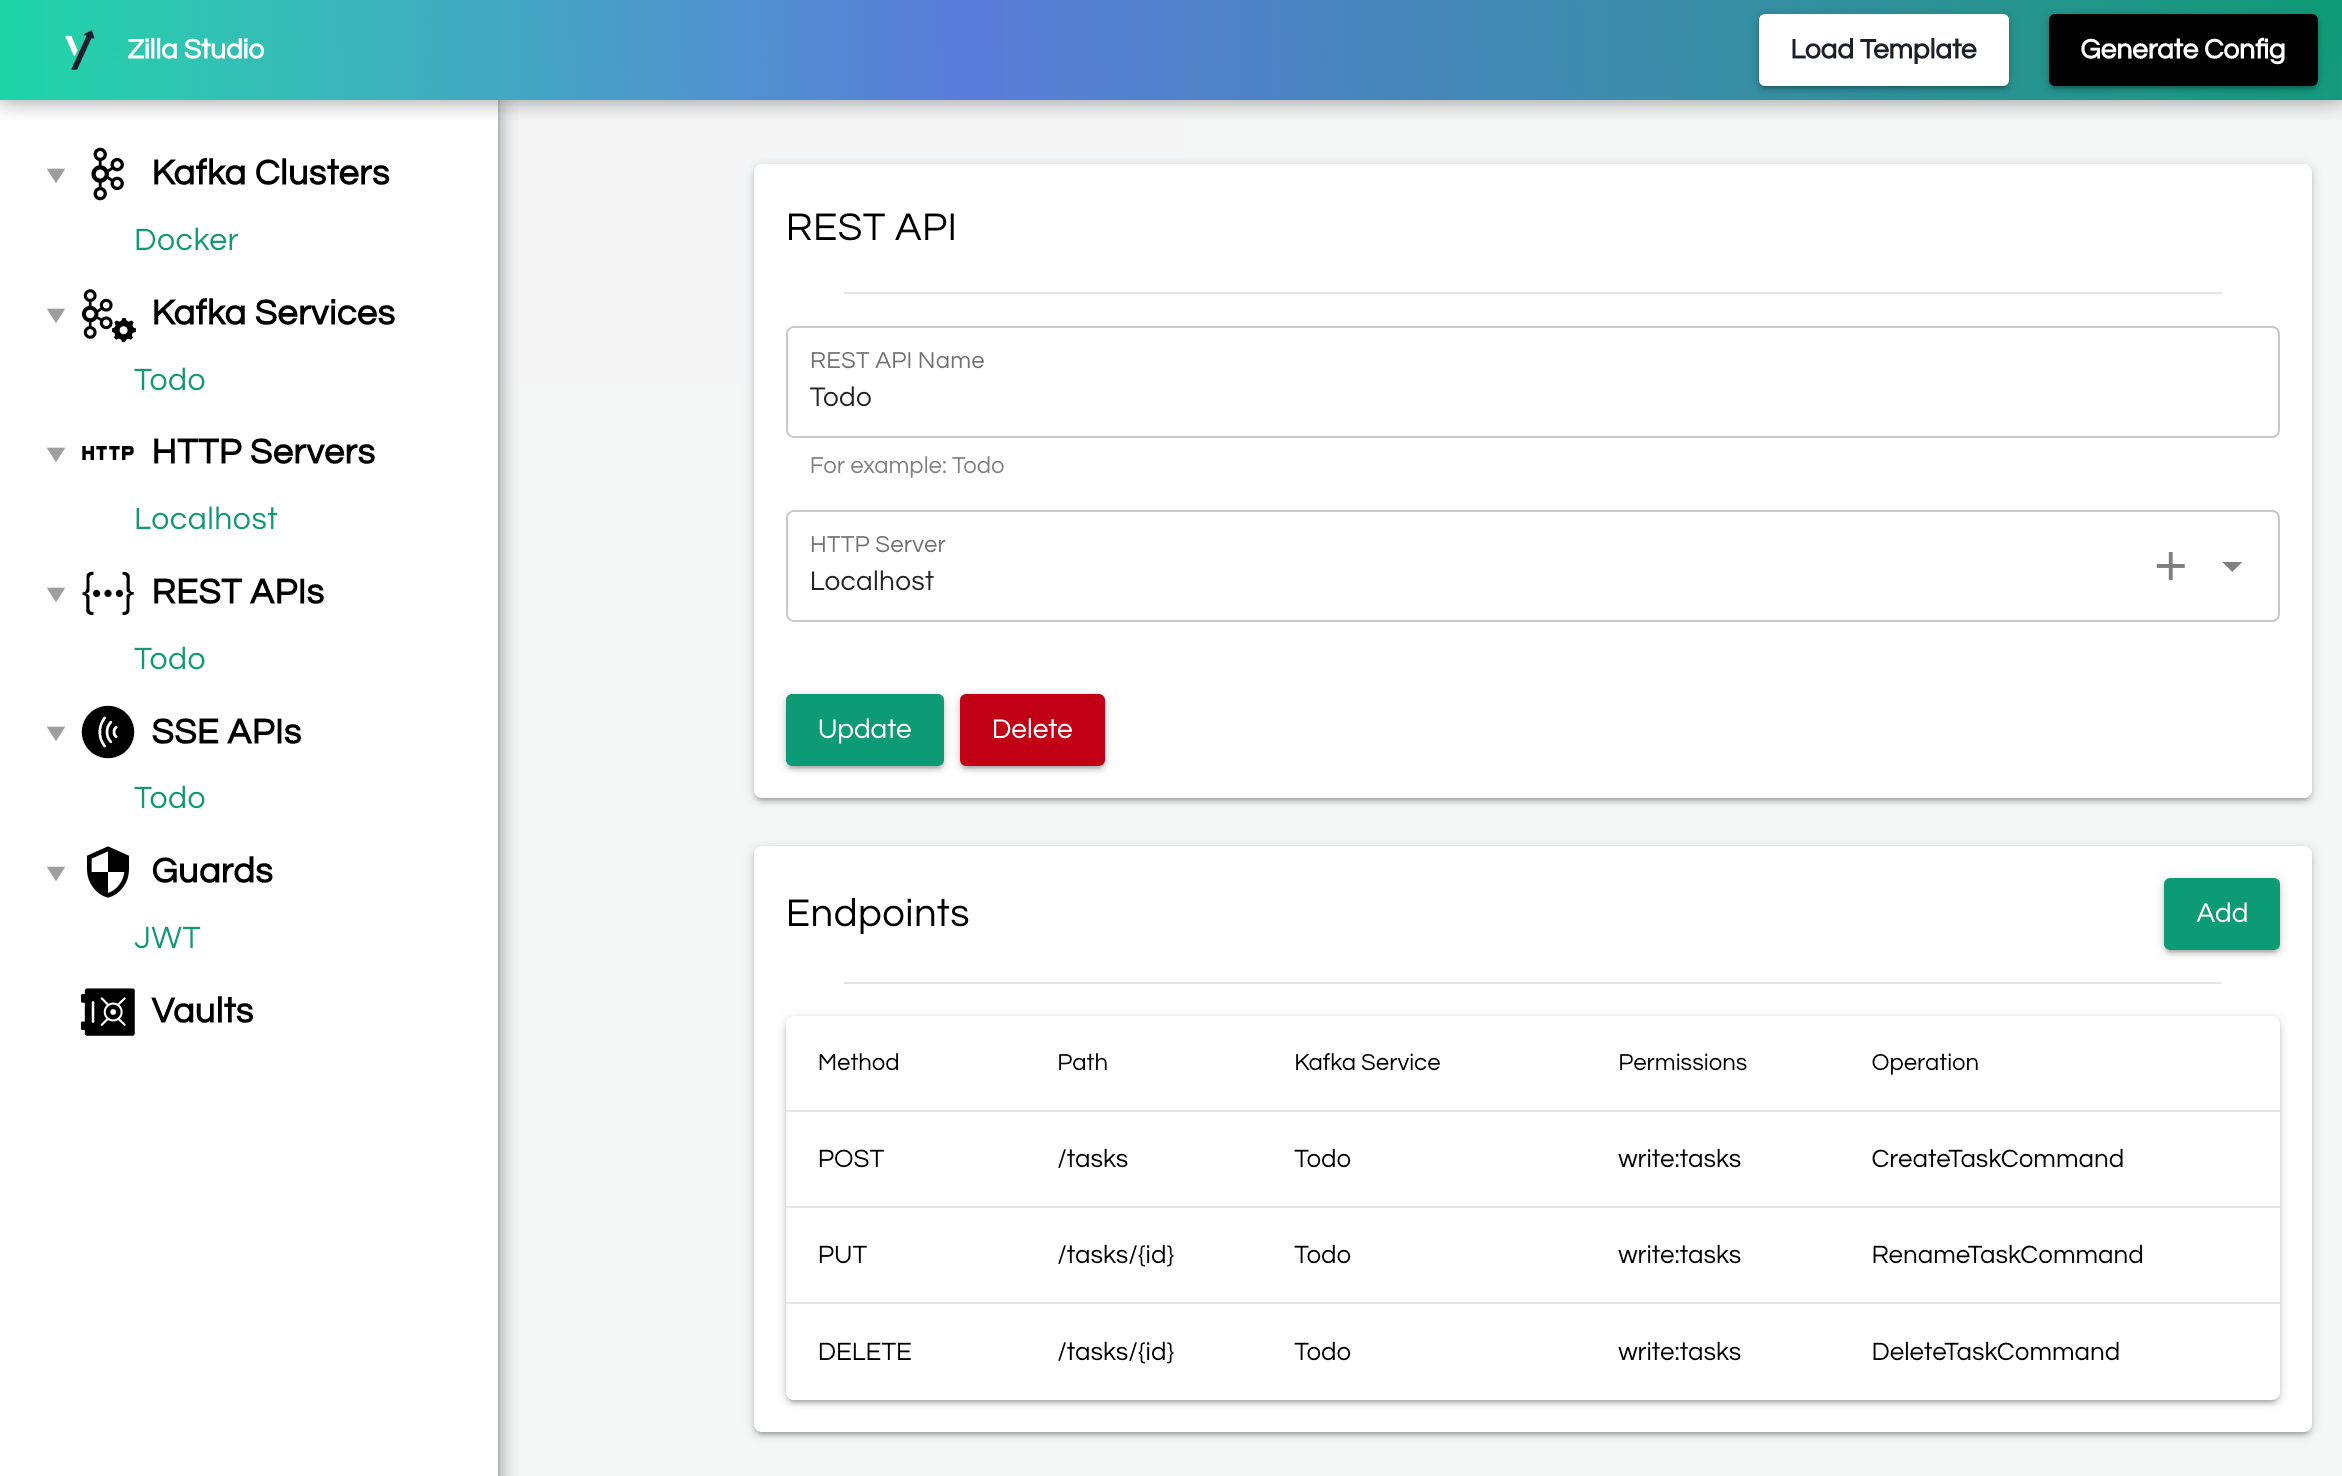Viewport: 2342px width, 1476px height.
Task: Open the Vaults section via its icon
Action: [106, 1011]
